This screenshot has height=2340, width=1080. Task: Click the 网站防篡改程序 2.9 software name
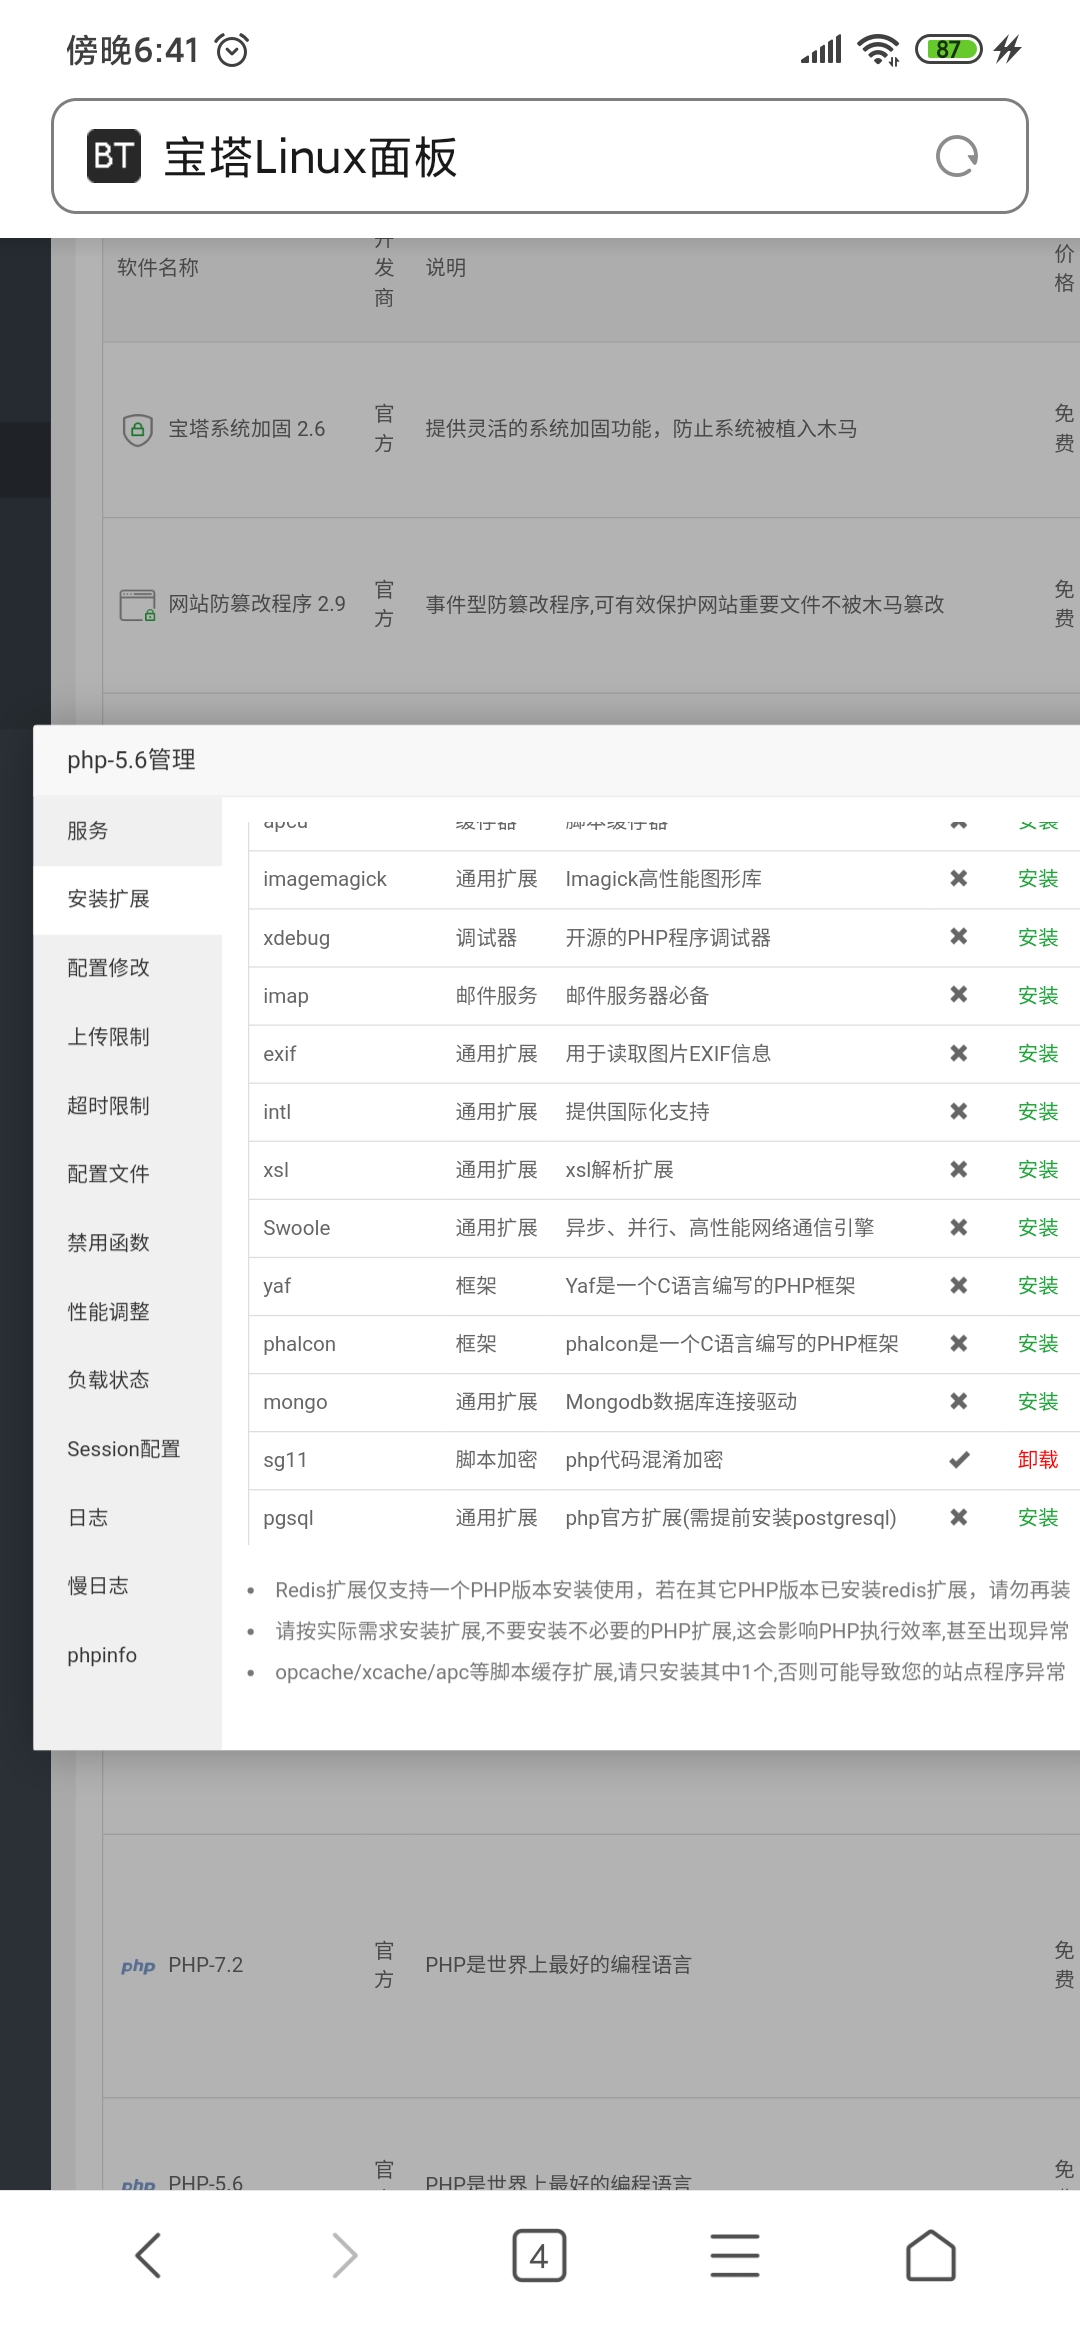coord(257,604)
